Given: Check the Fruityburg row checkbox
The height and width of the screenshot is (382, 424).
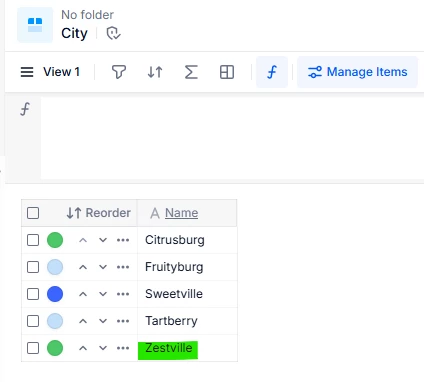Looking at the screenshot, I should click(x=33, y=267).
